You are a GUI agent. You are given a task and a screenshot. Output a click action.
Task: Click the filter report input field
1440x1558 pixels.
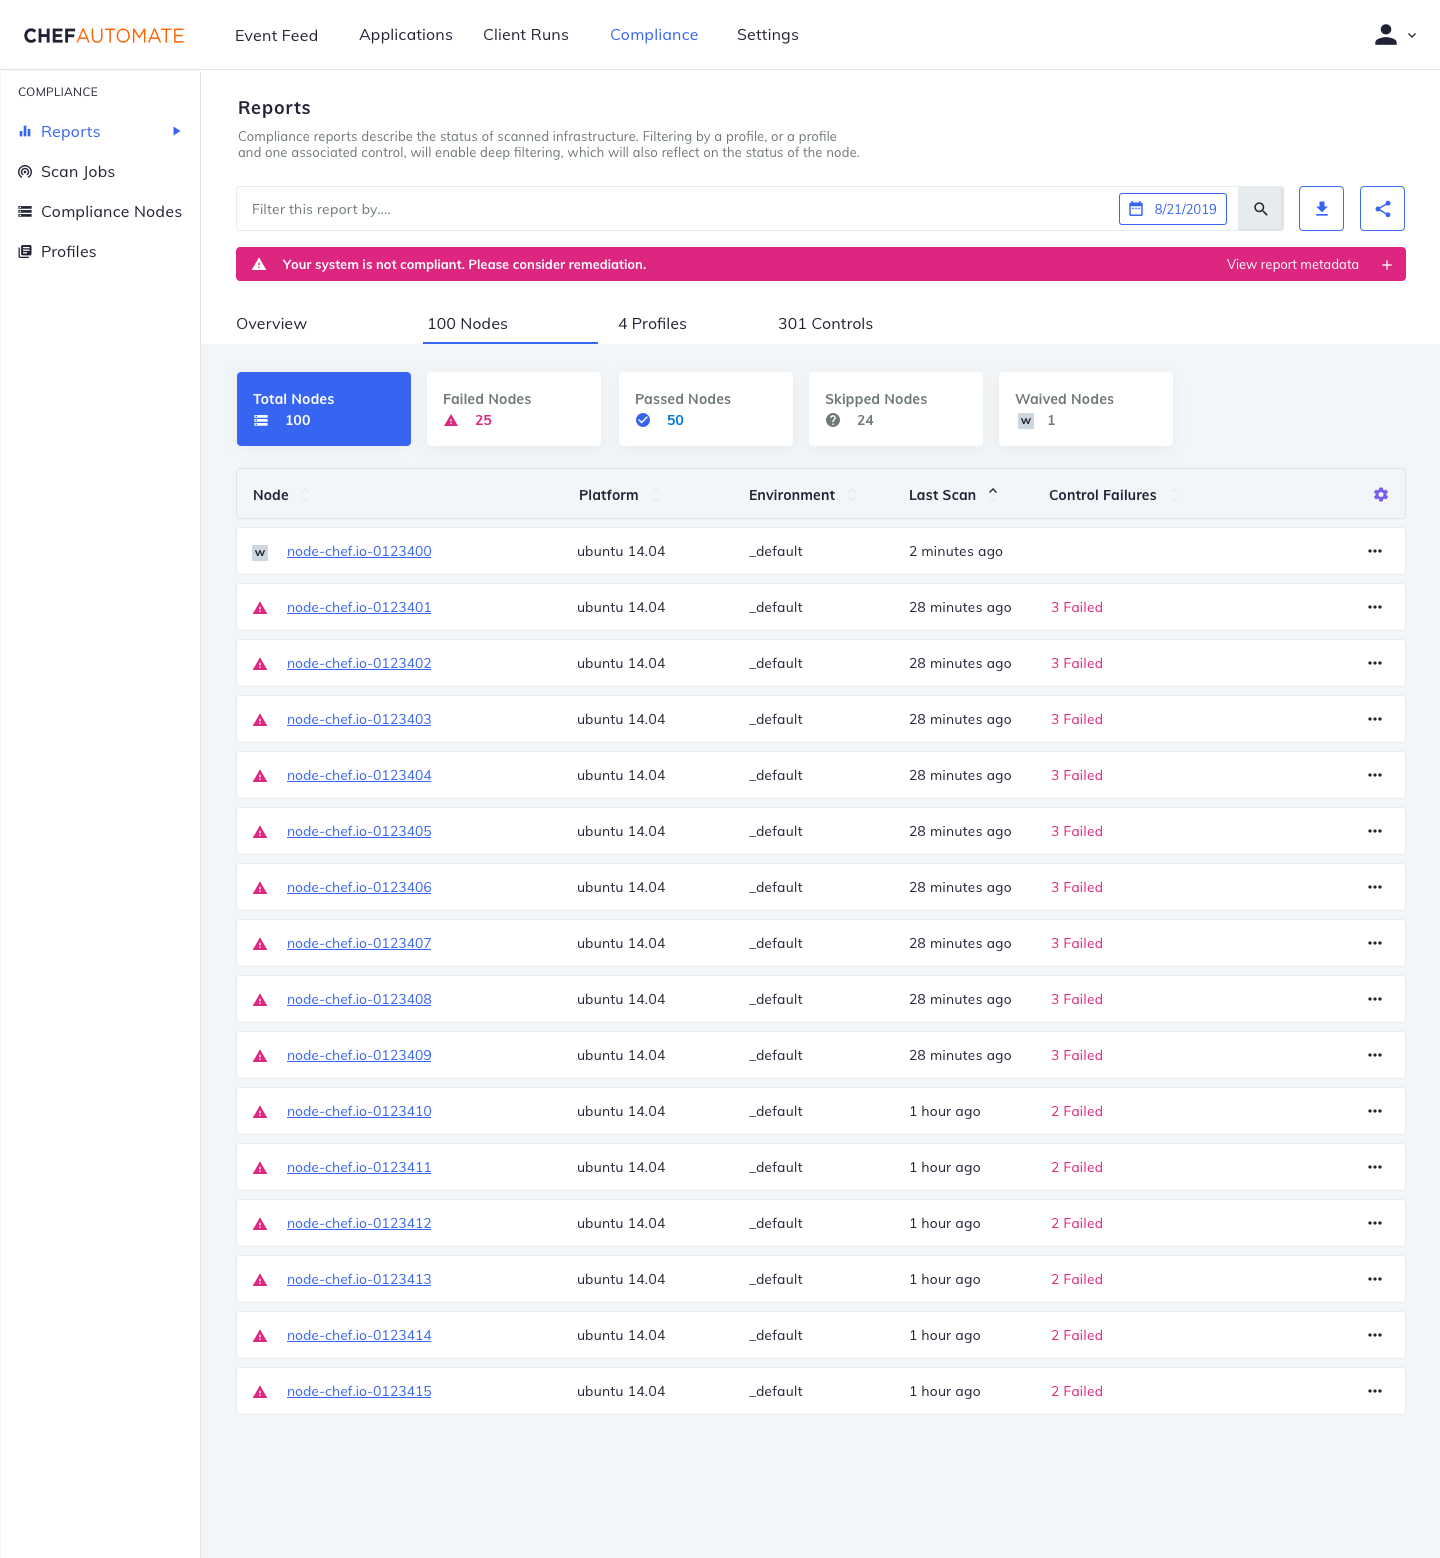pos(600,209)
